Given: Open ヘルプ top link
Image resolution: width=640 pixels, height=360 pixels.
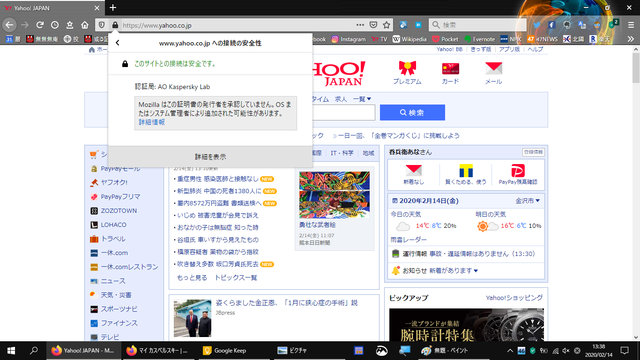Looking at the screenshot, I should tap(535, 49).
